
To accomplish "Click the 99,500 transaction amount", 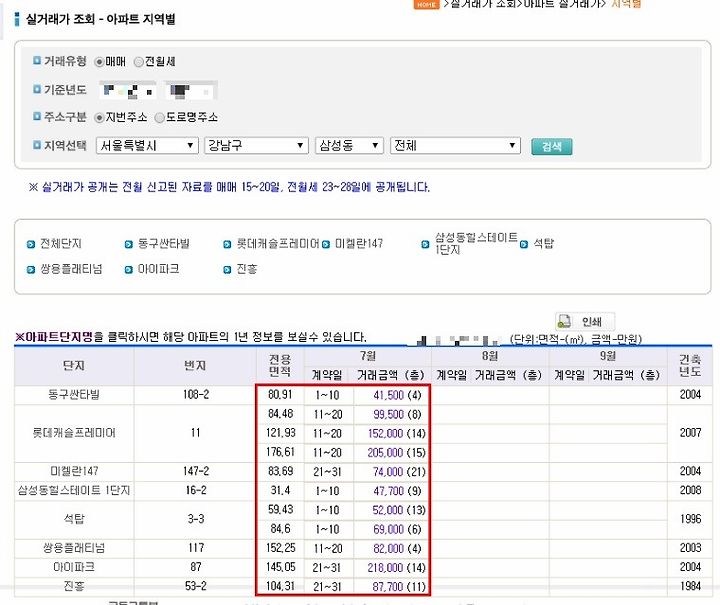I will pyautogui.click(x=388, y=415).
